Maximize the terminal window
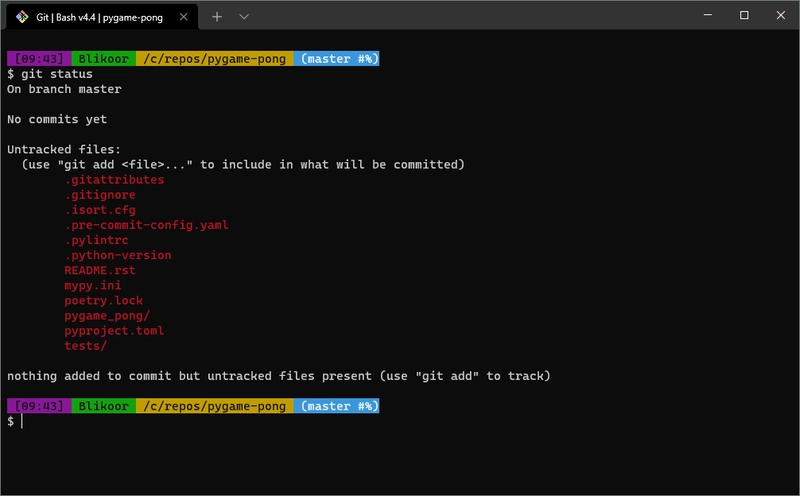 744,15
